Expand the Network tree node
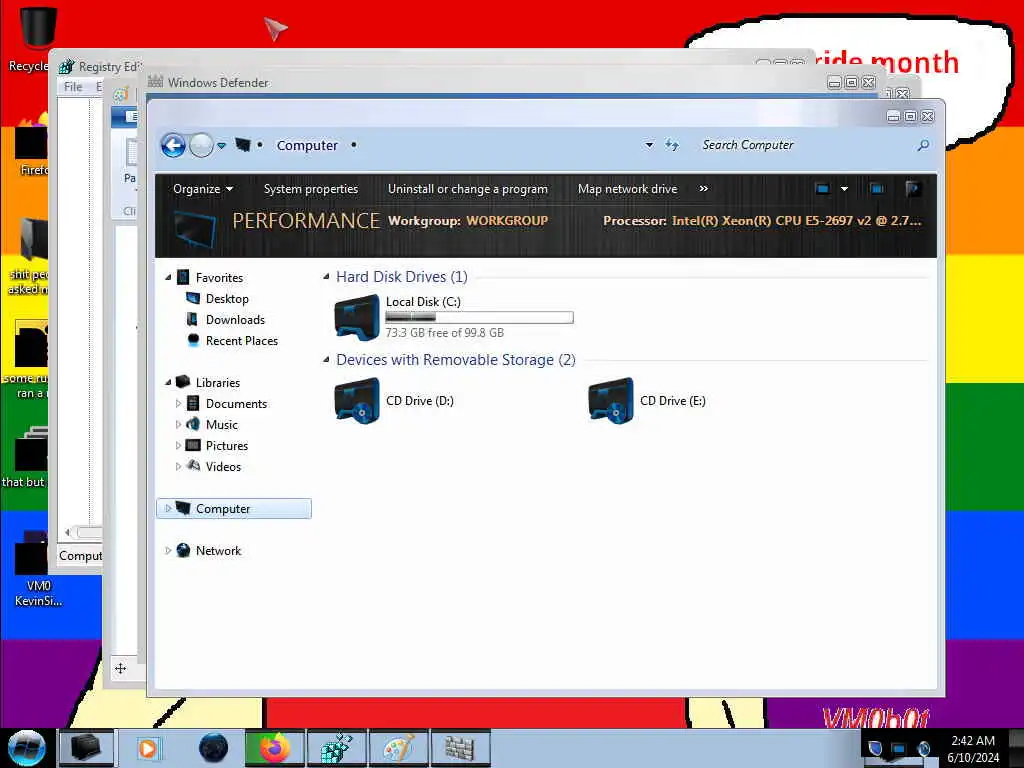Image resolution: width=1024 pixels, height=768 pixels. 168,551
